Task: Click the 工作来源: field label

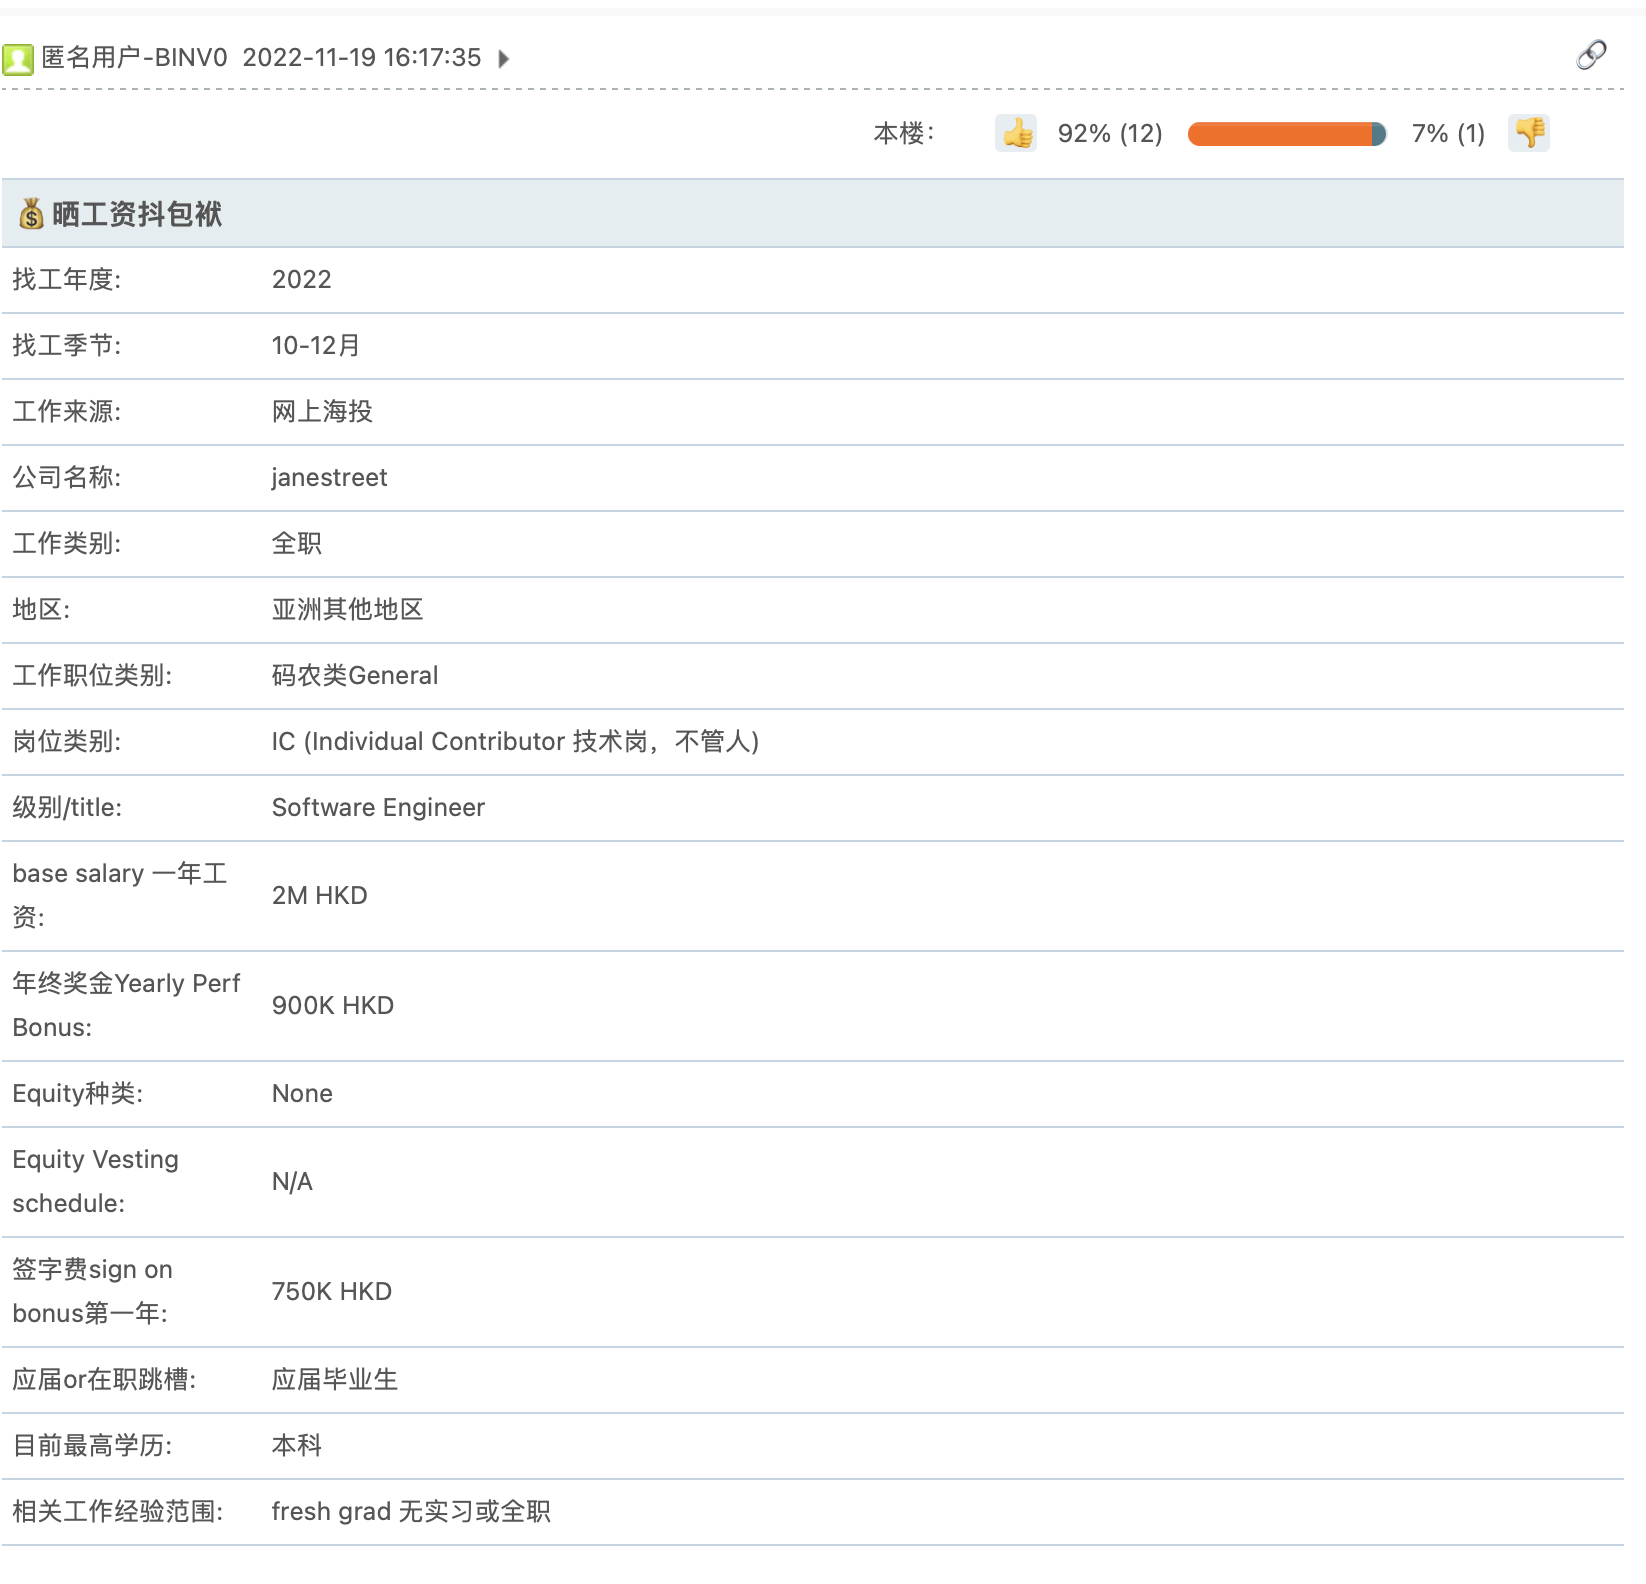Action: [x=67, y=411]
